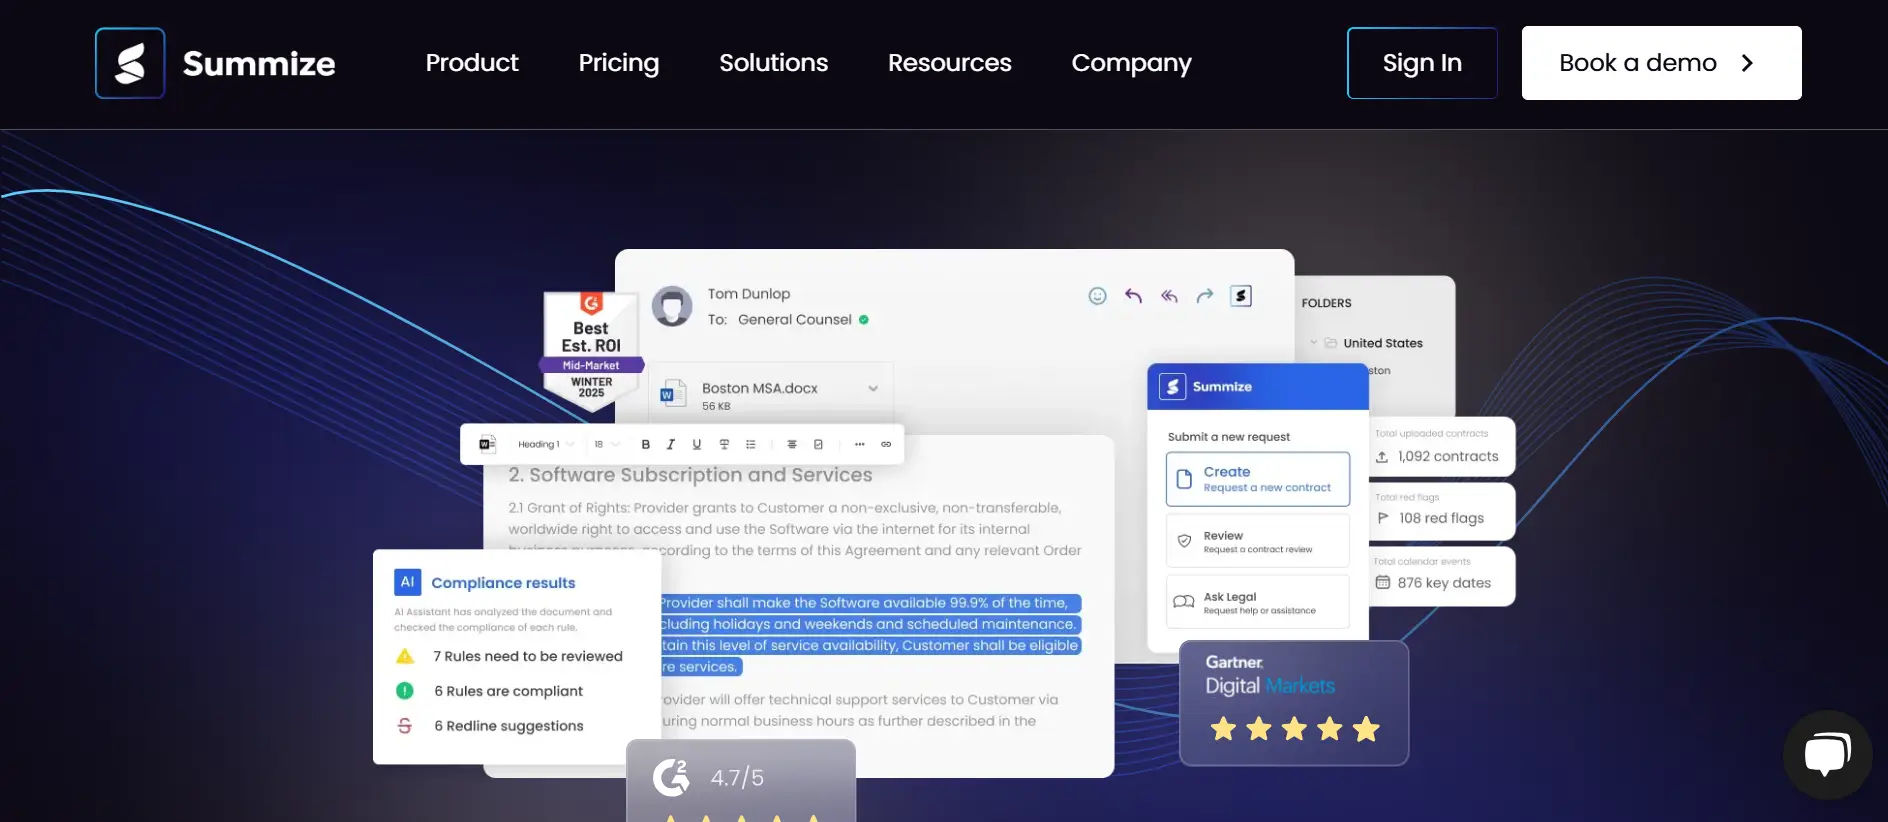Image resolution: width=1888 pixels, height=822 pixels.
Task: Click the insert link icon
Action: [x=886, y=444]
